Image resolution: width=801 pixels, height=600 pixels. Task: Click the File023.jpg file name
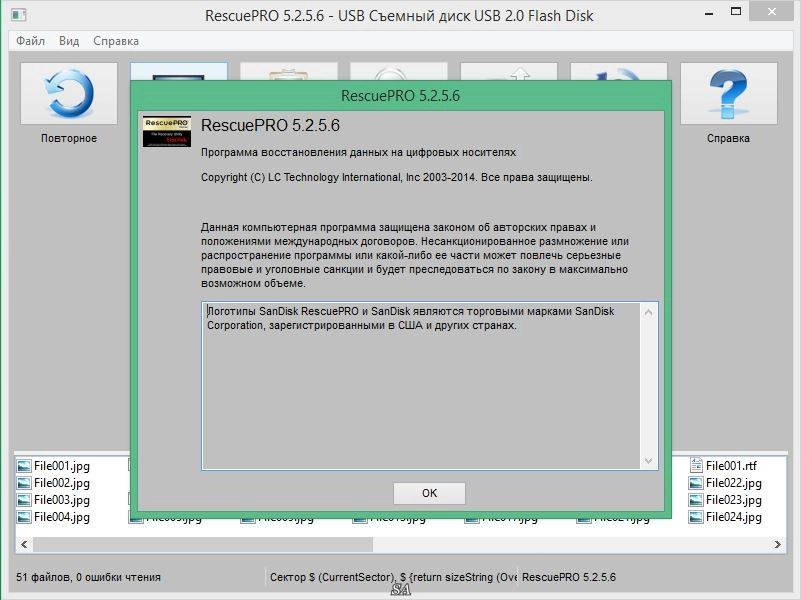coord(734,500)
